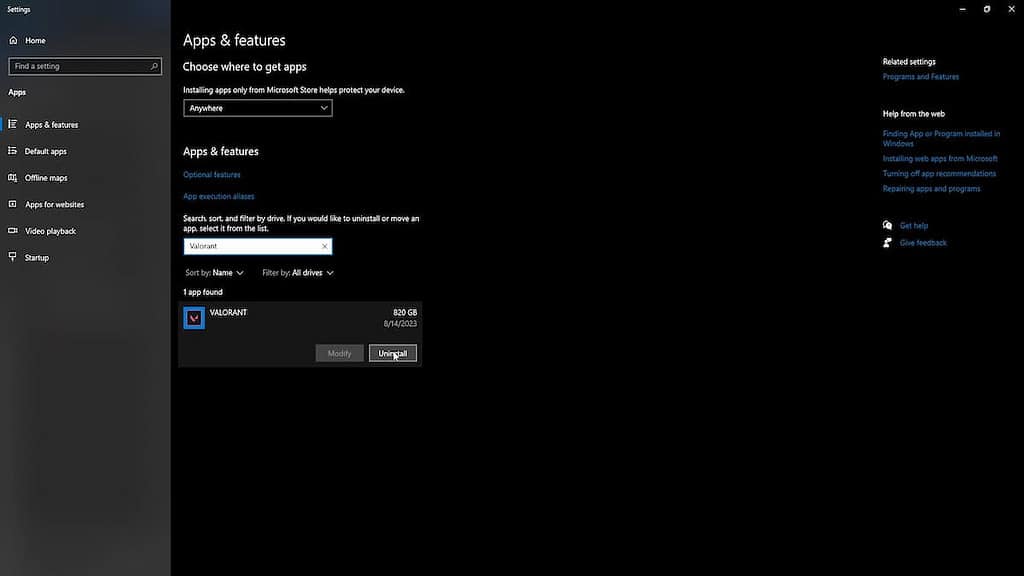Select Apps & features in sidebar

85,125
